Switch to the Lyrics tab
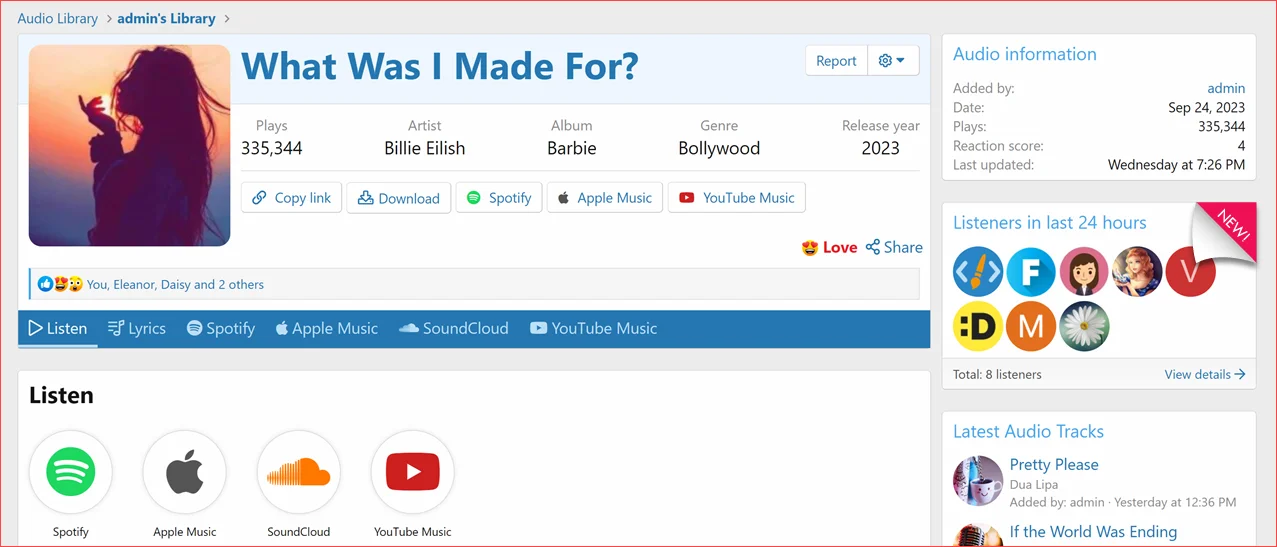 click(137, 328)
